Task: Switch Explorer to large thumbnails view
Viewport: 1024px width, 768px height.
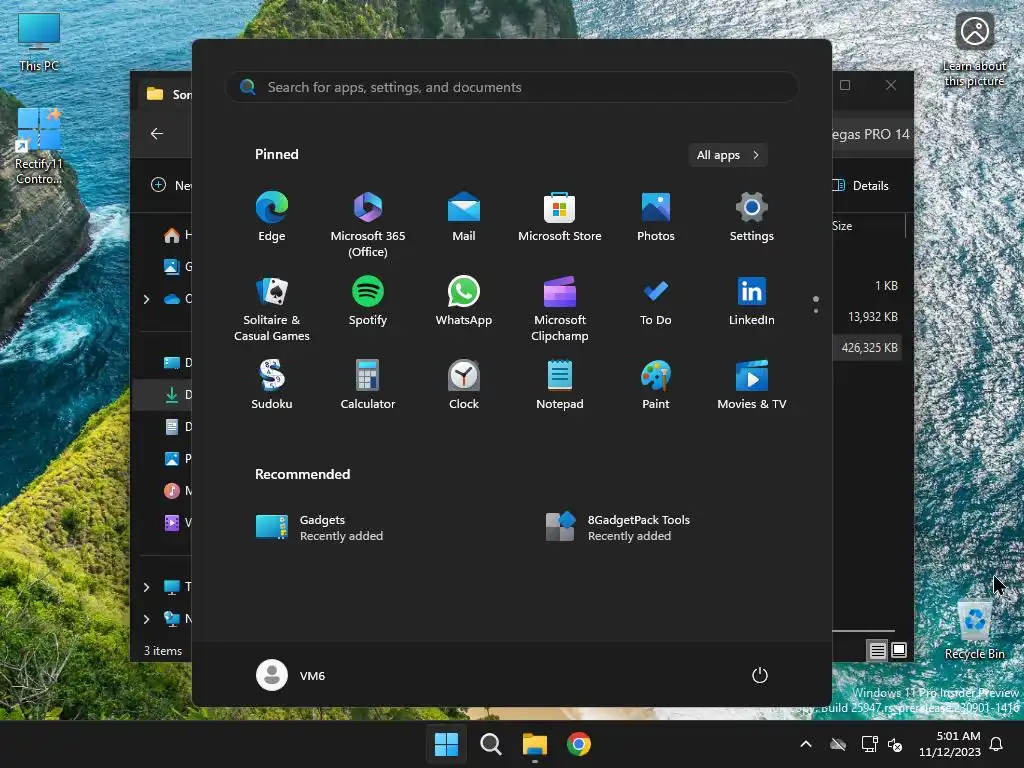Action: [x=899, y=650]
